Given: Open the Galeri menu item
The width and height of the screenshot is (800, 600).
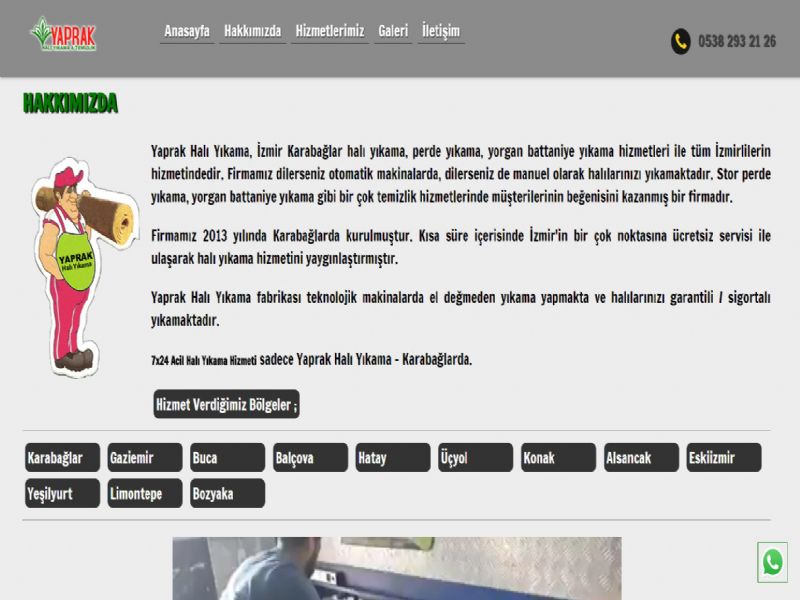Looking at the screenshot, I should [x=393, y=31].
